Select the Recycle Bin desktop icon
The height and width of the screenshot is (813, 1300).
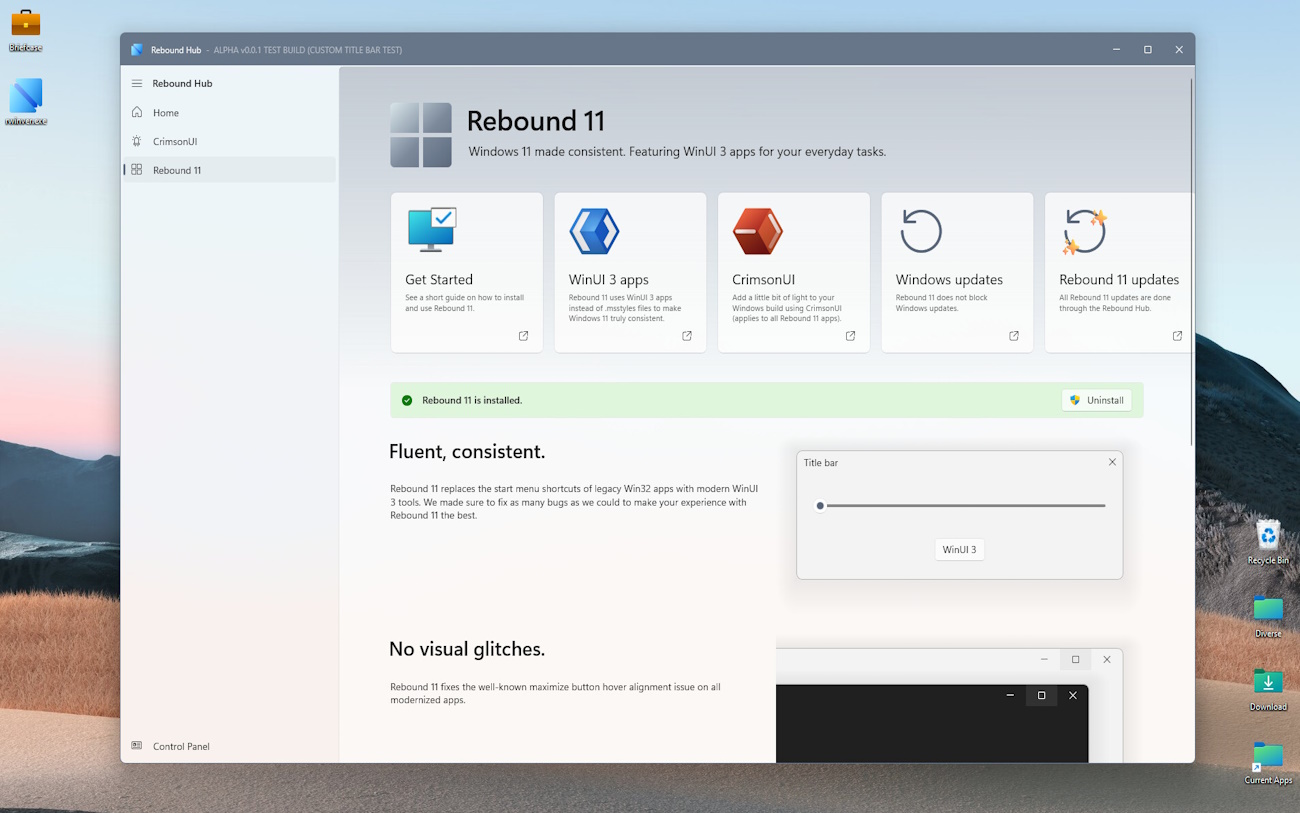tap(1268, 542)
